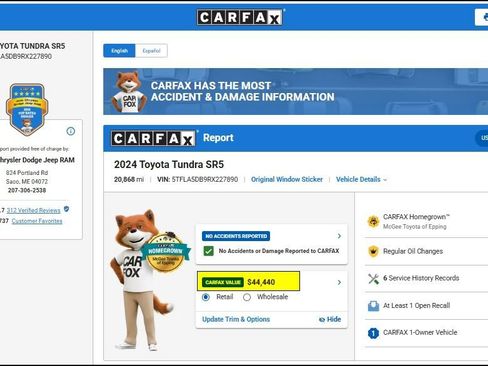This screenshot has height=366, width=488.
Task: Click the Hide eye icon
Action: coord(322,319)
